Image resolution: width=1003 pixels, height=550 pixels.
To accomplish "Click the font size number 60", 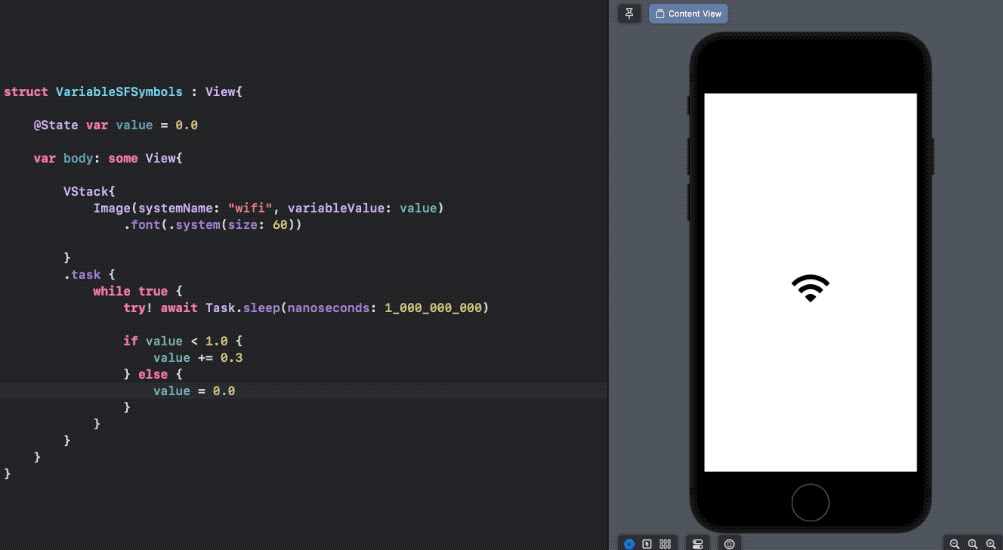I will click(280, 224).
